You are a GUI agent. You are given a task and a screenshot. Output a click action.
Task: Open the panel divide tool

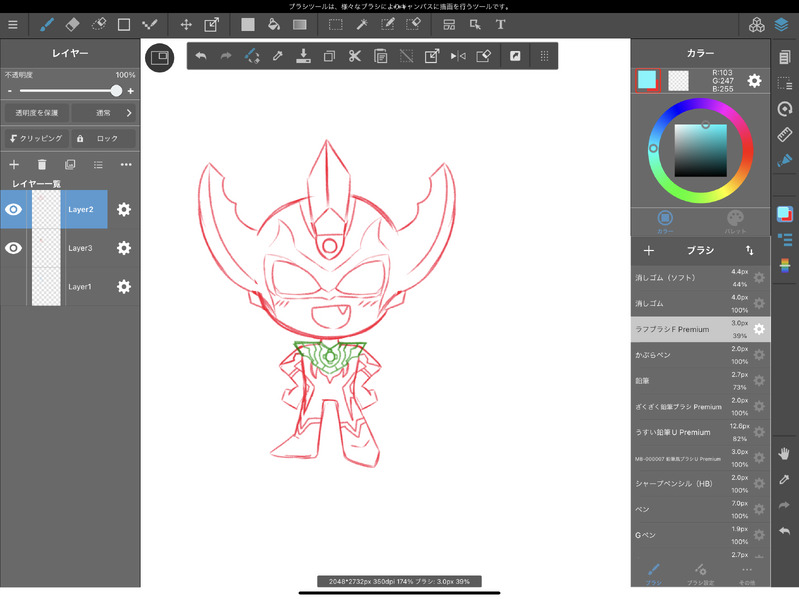point(449,24)
